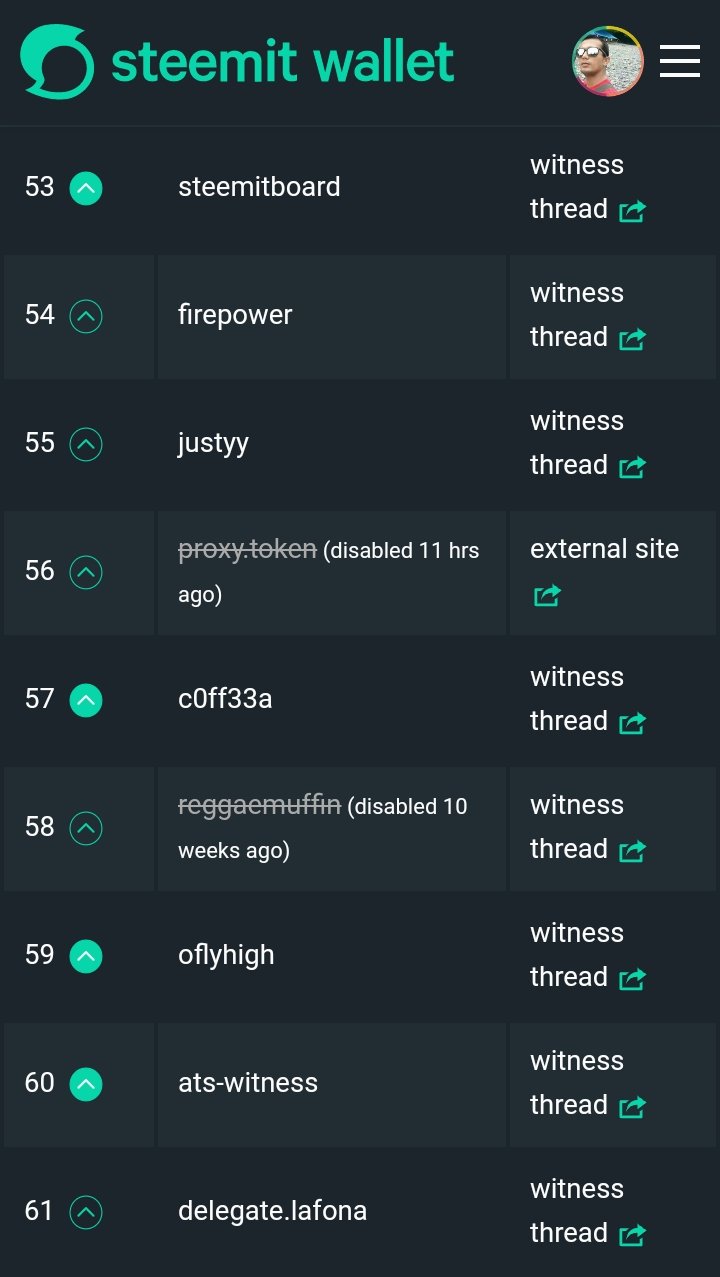The image size is (720, 1277).
Task: Click the Steemit logo icon
Action: (x=57, y=61)
